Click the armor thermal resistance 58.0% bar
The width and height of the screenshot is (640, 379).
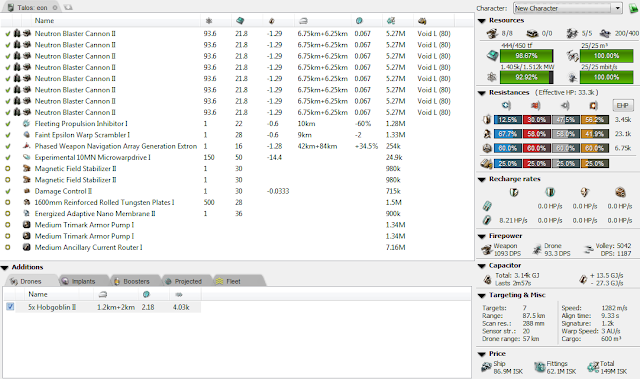[x=537, y=134]
